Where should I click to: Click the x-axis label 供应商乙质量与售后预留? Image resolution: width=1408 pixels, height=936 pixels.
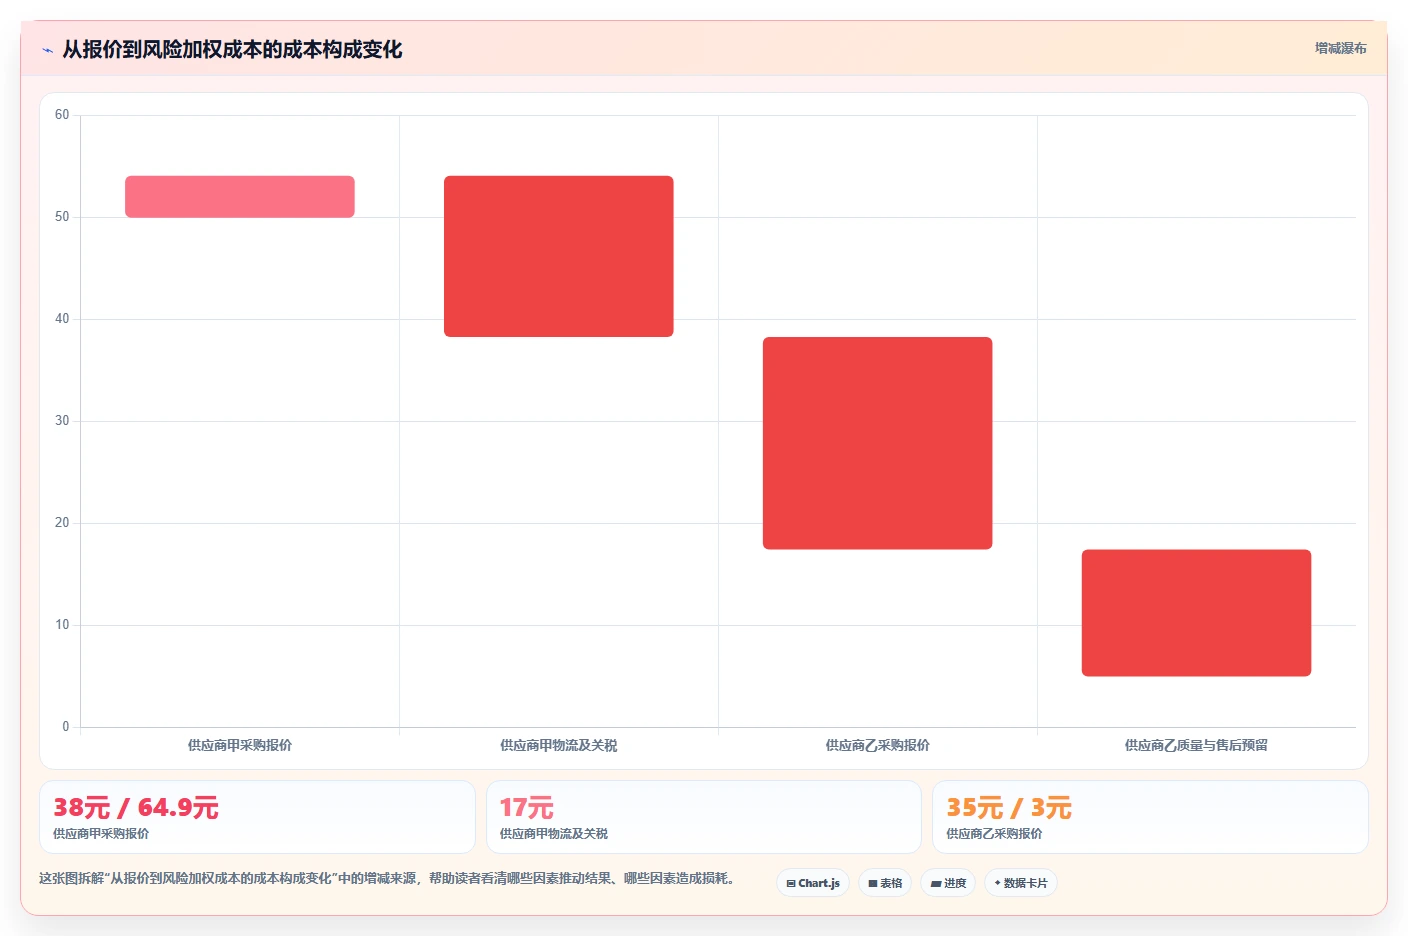[1196, 745]
